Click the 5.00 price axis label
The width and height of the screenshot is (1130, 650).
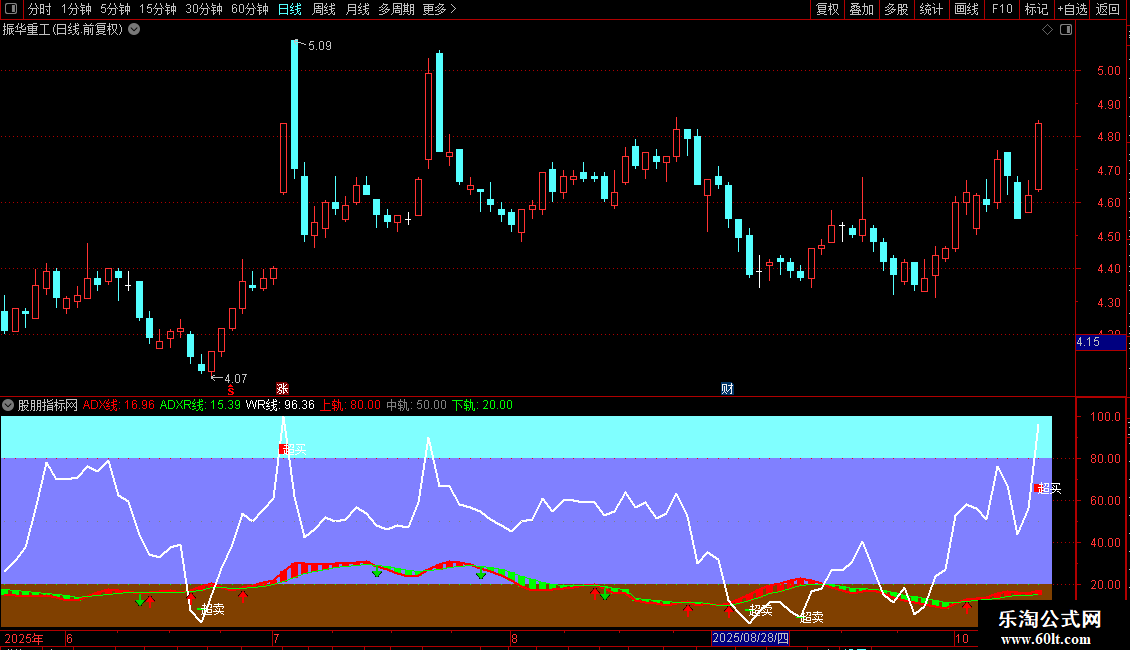(x=1108, y=71)
